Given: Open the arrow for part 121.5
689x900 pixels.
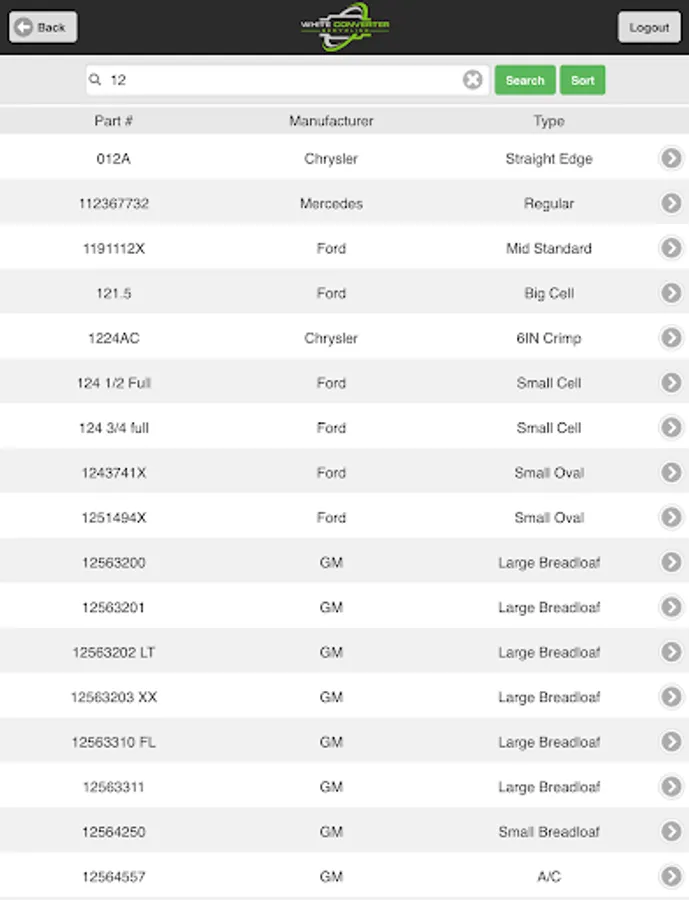Looking at the screenshot, I should click(671, 293).
